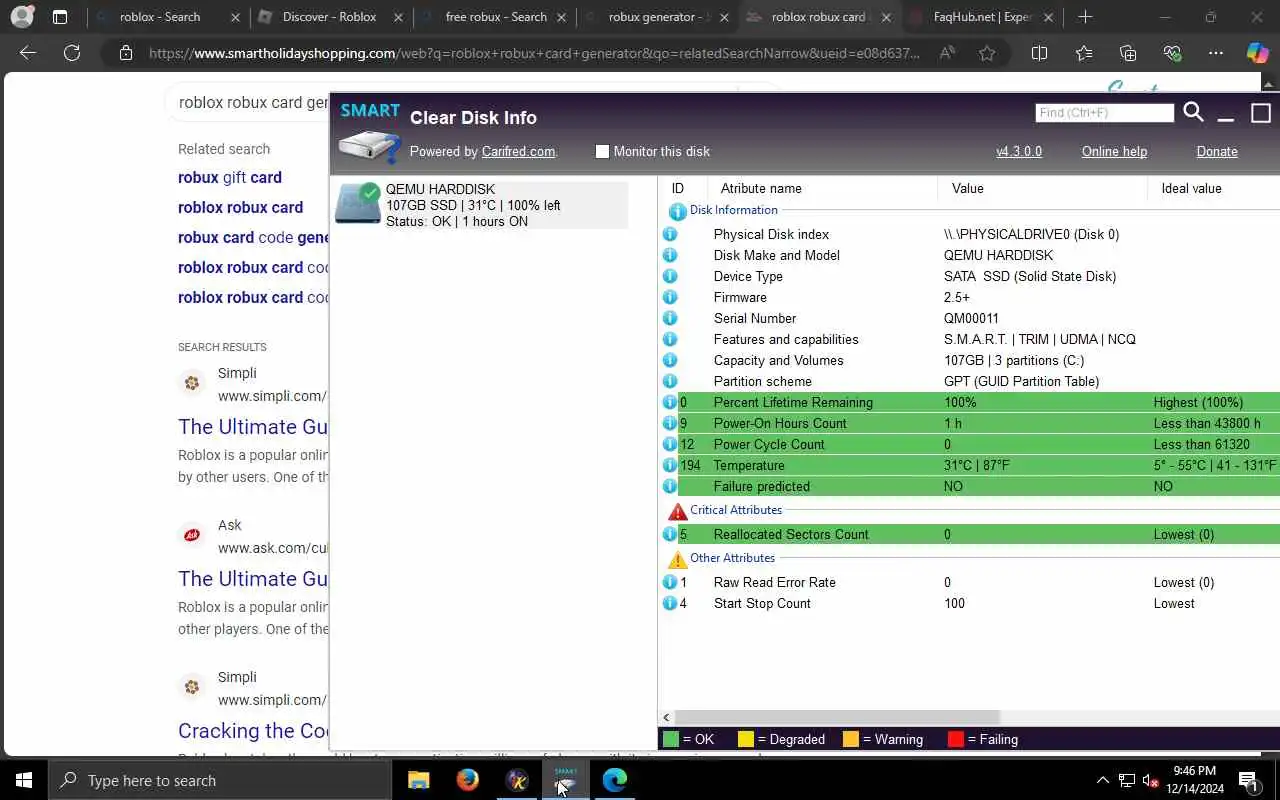Click the info icon beside Partition scheme
Screen dimensions: 1280x800
(x=670, y=381)
